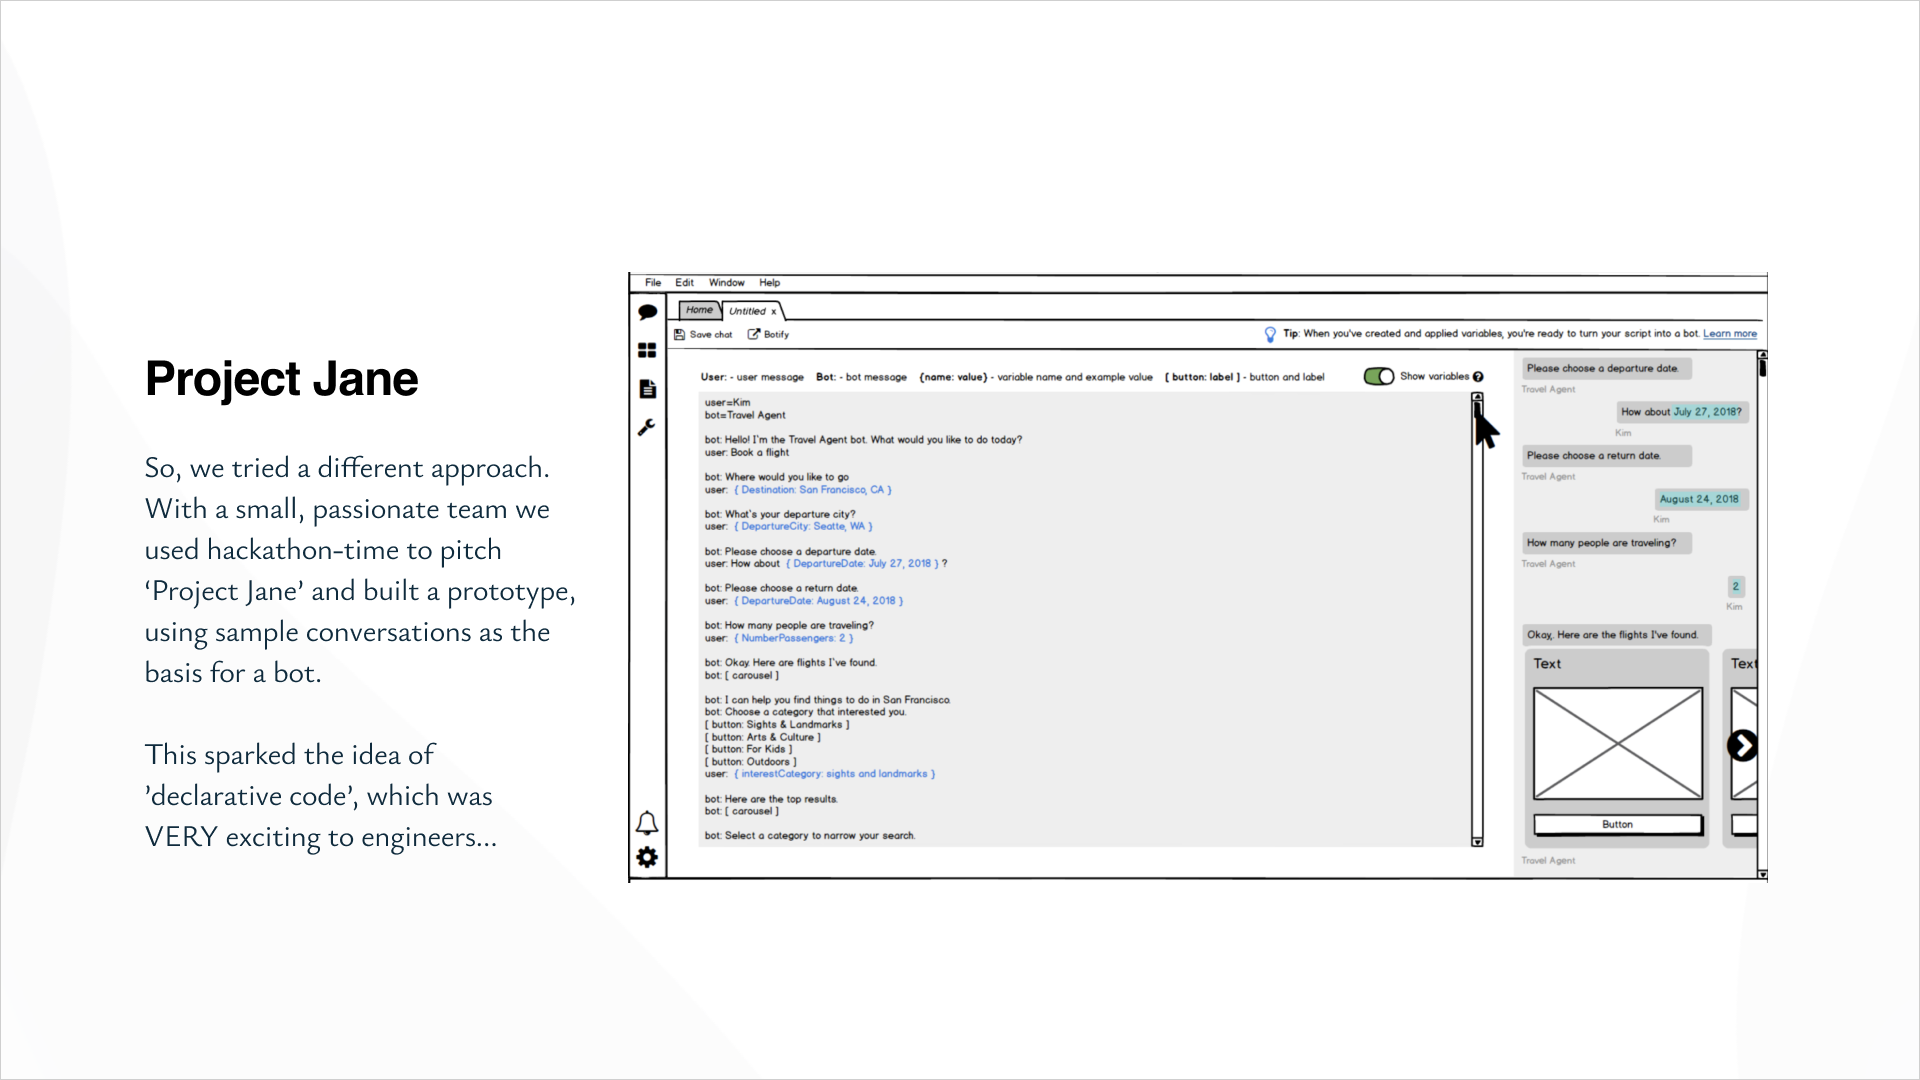Viewport: 1920px width, 1080px height.
Task: Open the Help menu
Action: point(769,283)
